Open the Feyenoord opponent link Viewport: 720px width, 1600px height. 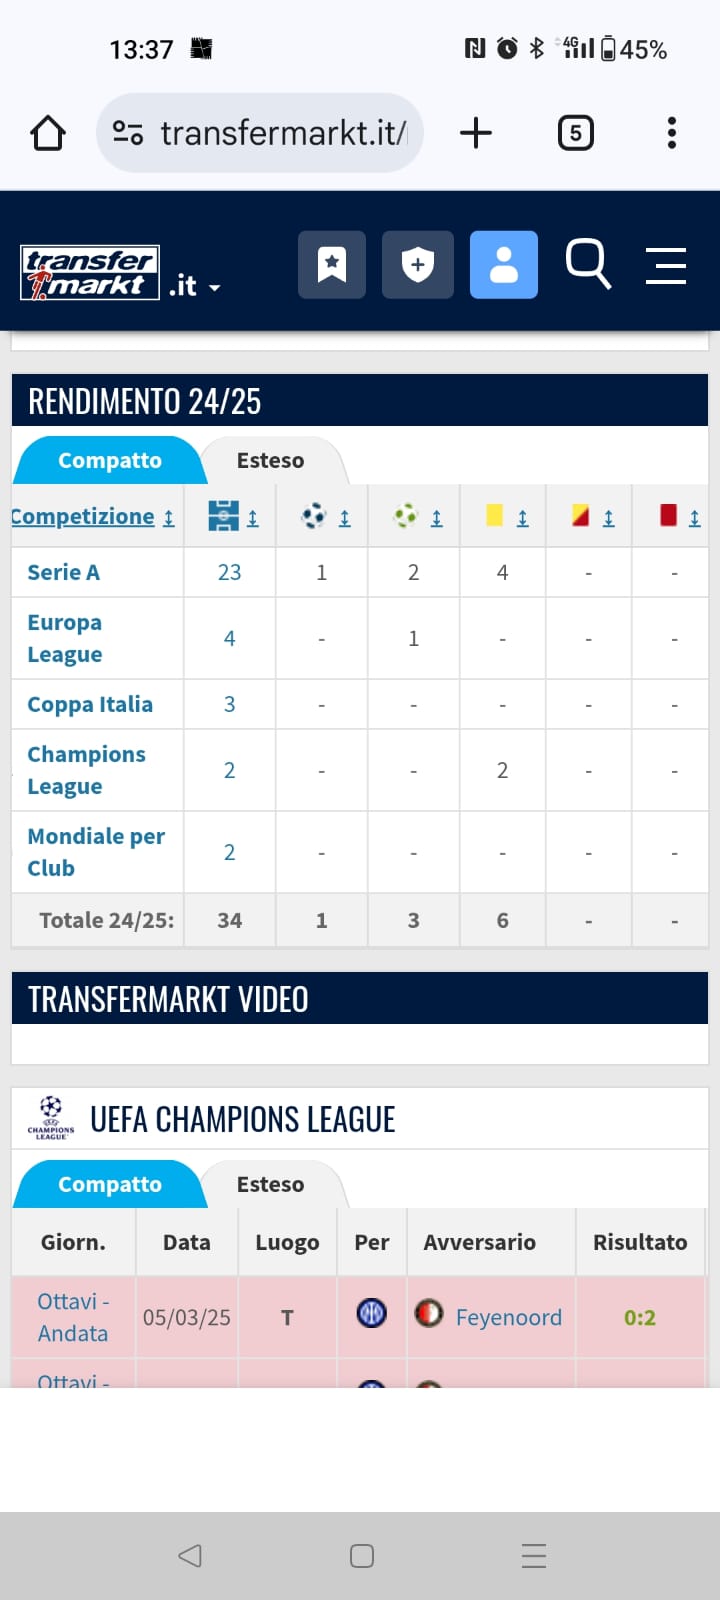tap(508, 1318)
